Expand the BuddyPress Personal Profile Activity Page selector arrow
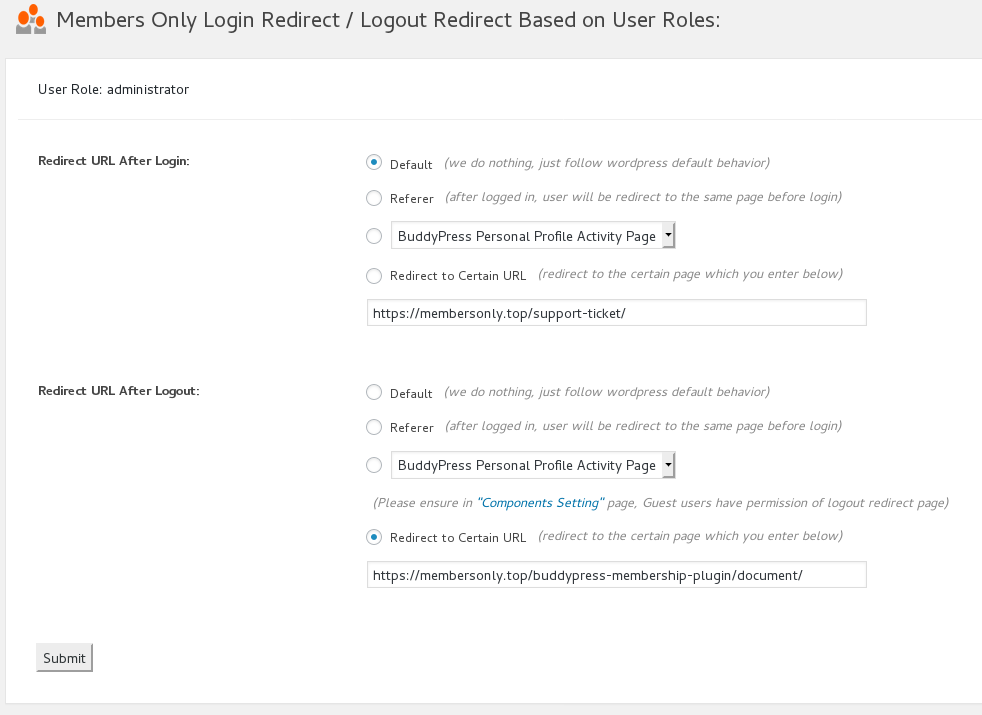 coord(666,235)
